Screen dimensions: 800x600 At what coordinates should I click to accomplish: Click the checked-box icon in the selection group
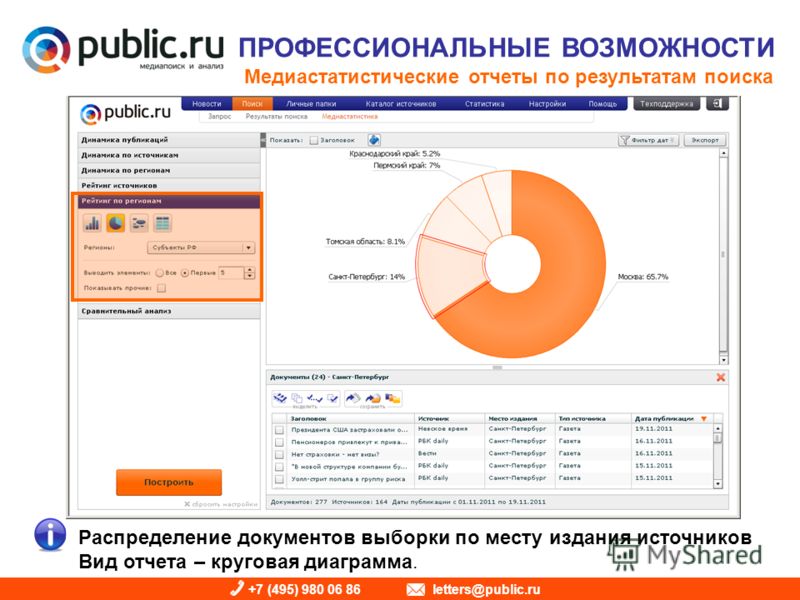[x=333, y=398]
